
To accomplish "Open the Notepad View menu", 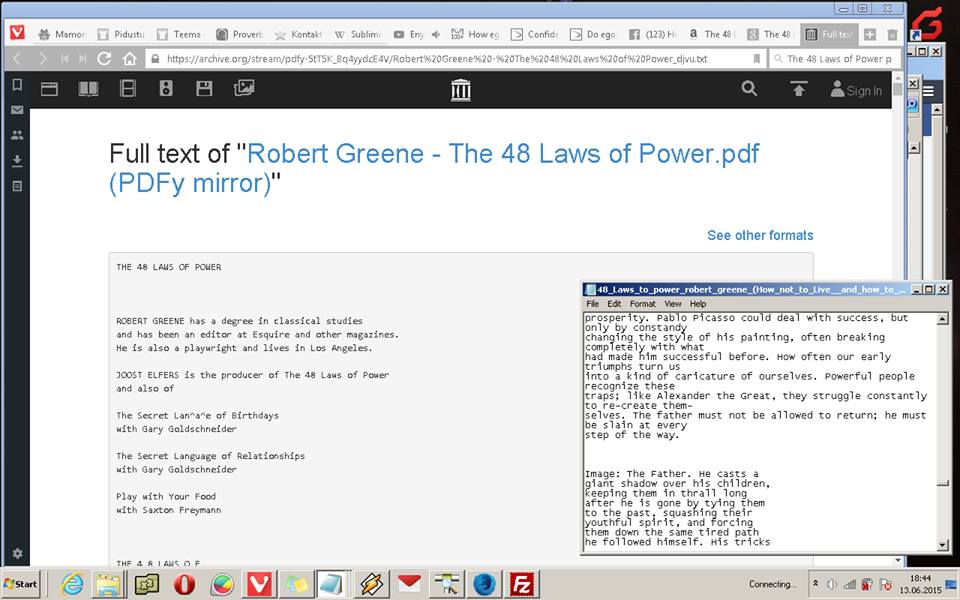I will coord(673,304).
